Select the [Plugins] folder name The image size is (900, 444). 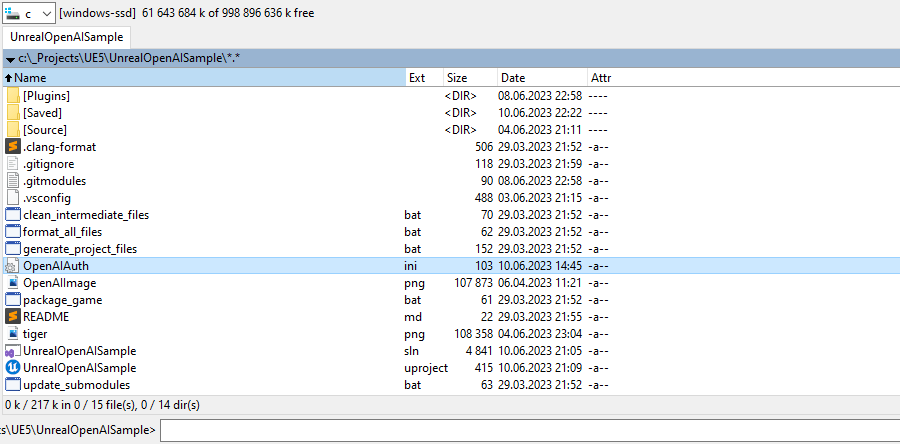[x=46, y=96]
